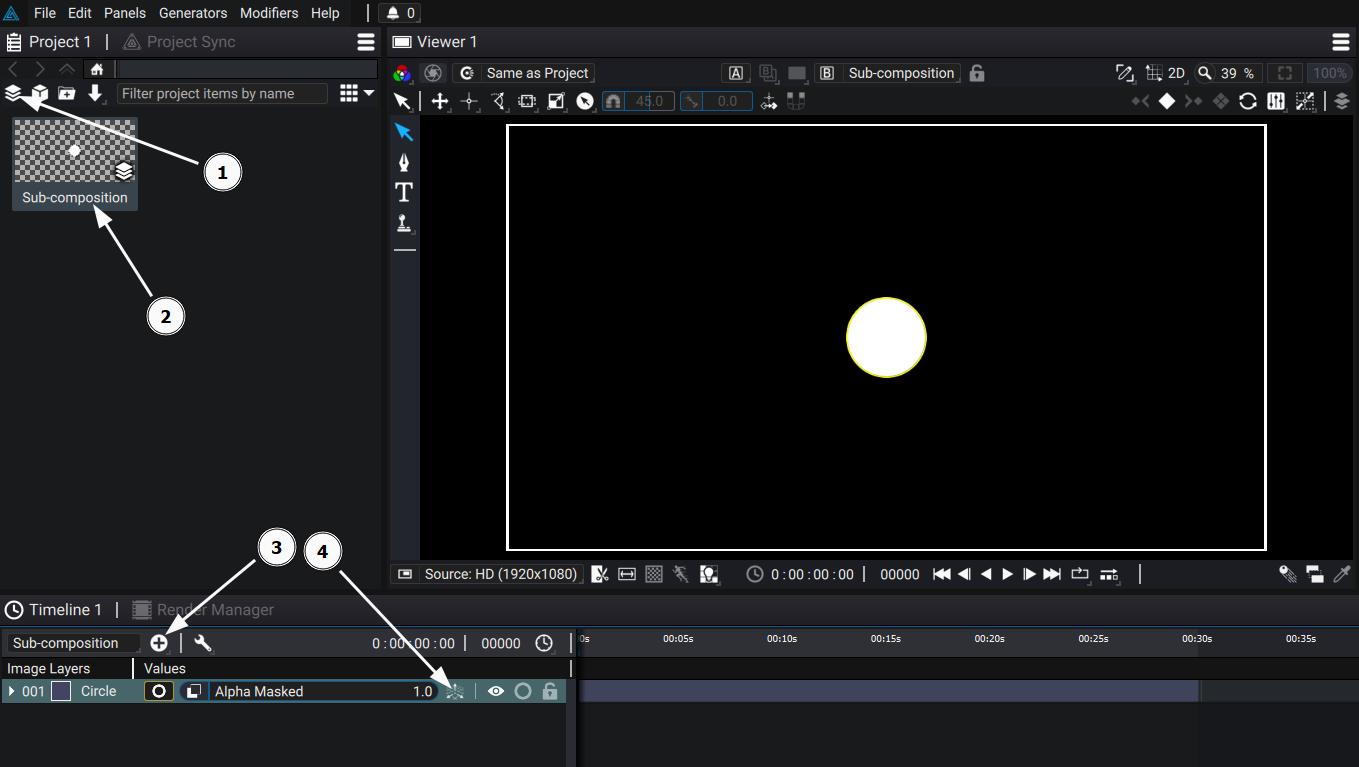This screenshot has height=767, width=1359.
Task: Open the Same as Project color dropdown
Action: [526, 73]
